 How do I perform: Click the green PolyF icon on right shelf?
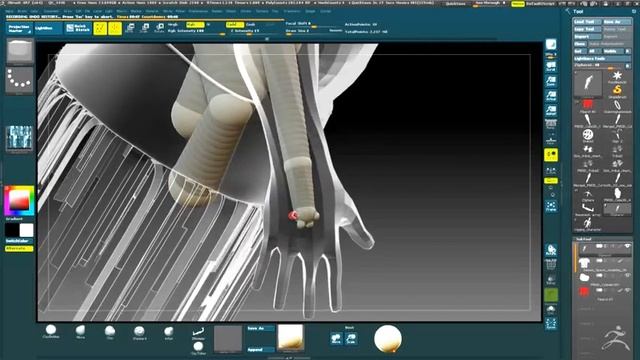click(551, 296)
